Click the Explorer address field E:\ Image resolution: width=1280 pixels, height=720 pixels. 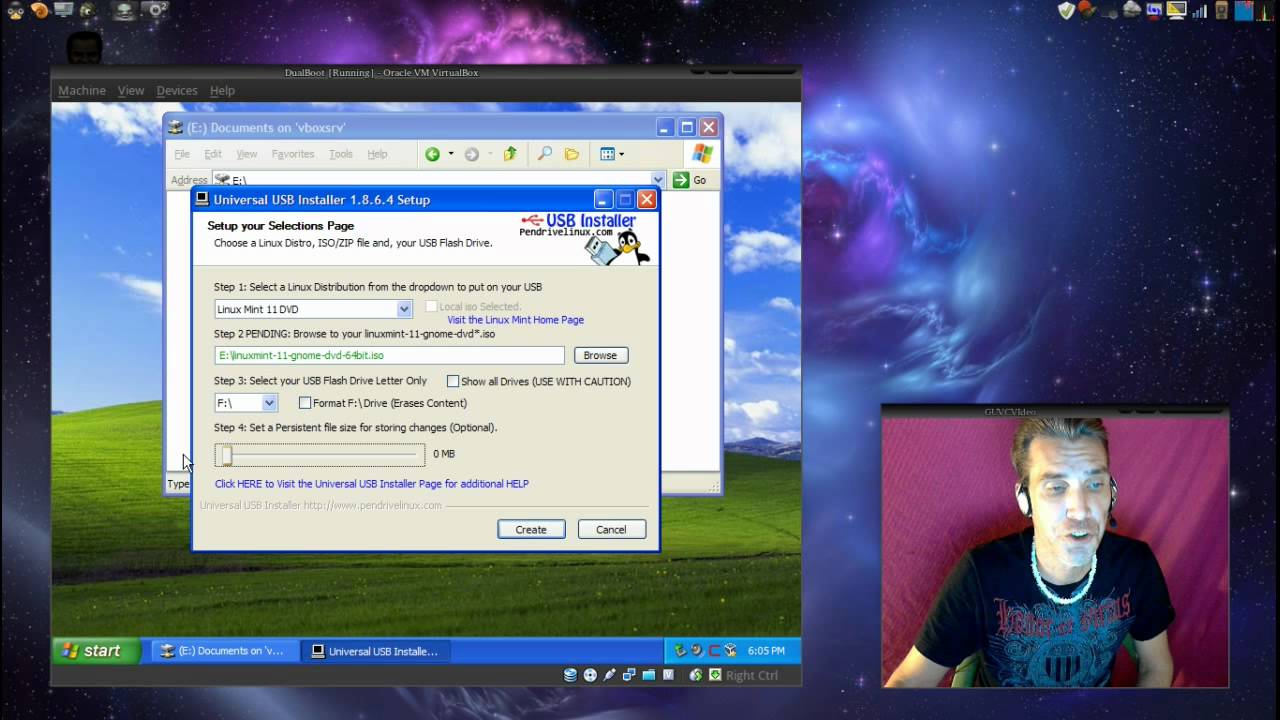[x=432, y=180]
